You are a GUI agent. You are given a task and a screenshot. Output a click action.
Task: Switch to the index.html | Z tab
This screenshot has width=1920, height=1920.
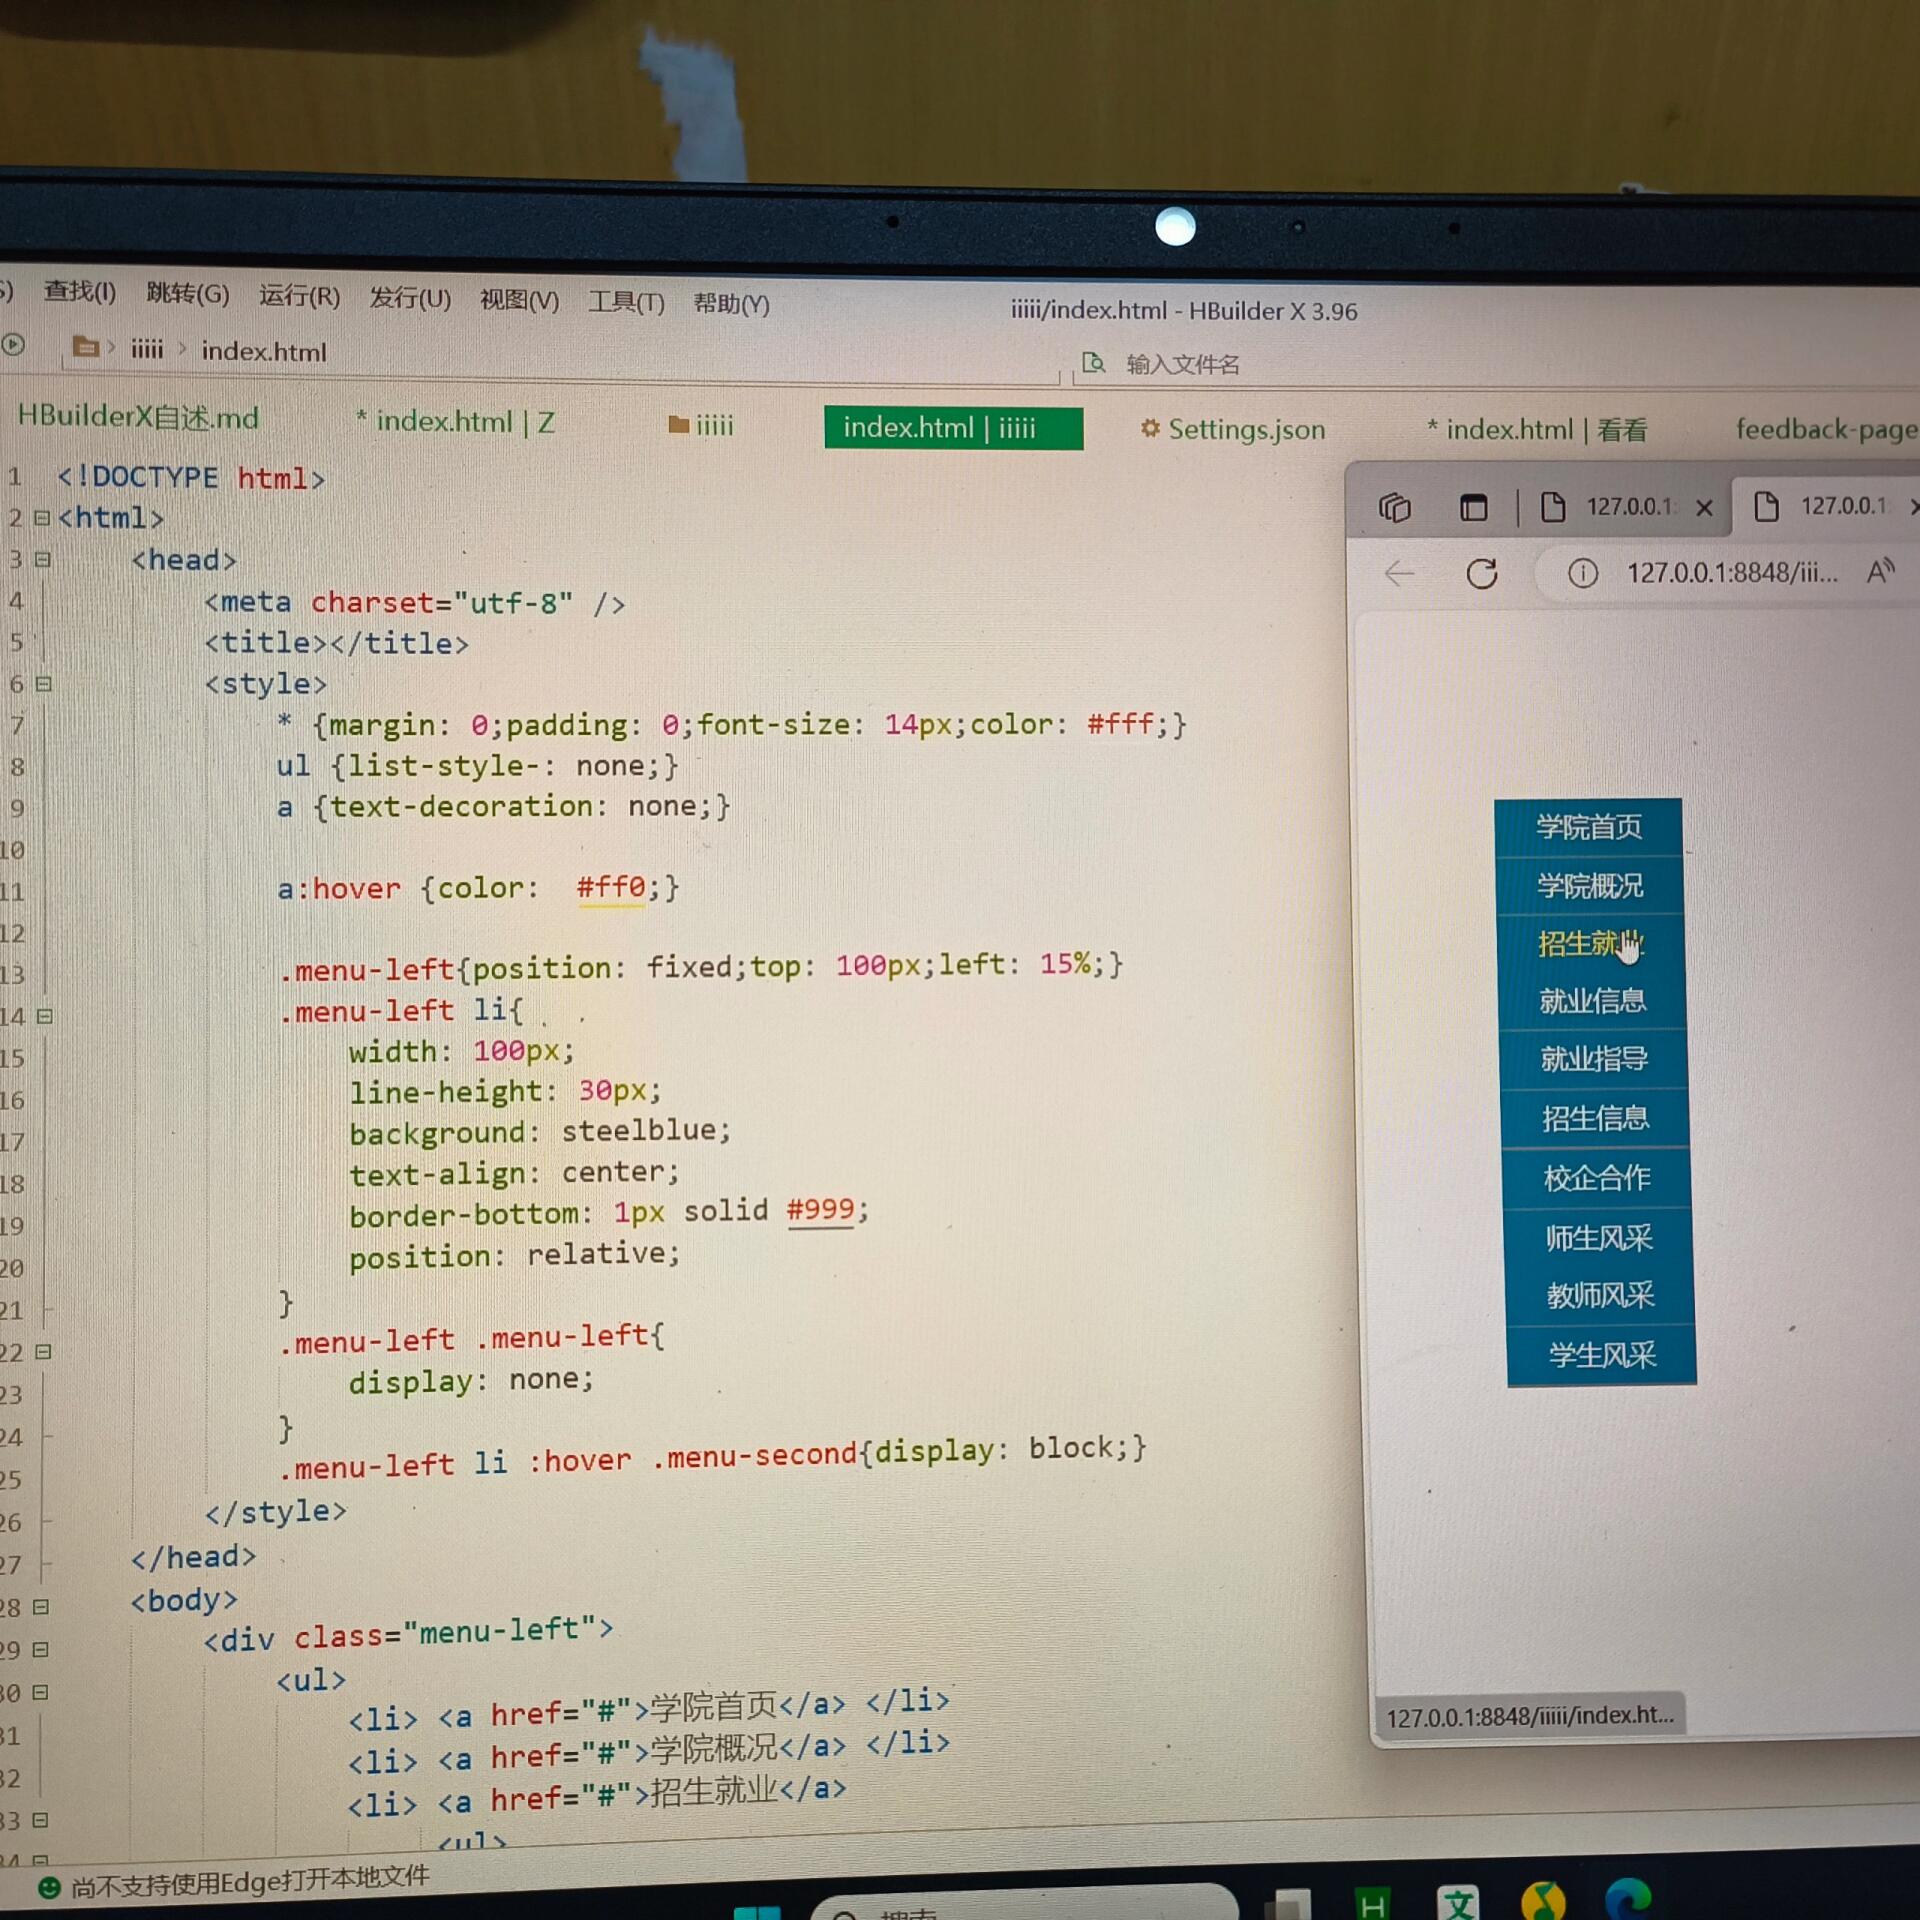click(455, 422)
